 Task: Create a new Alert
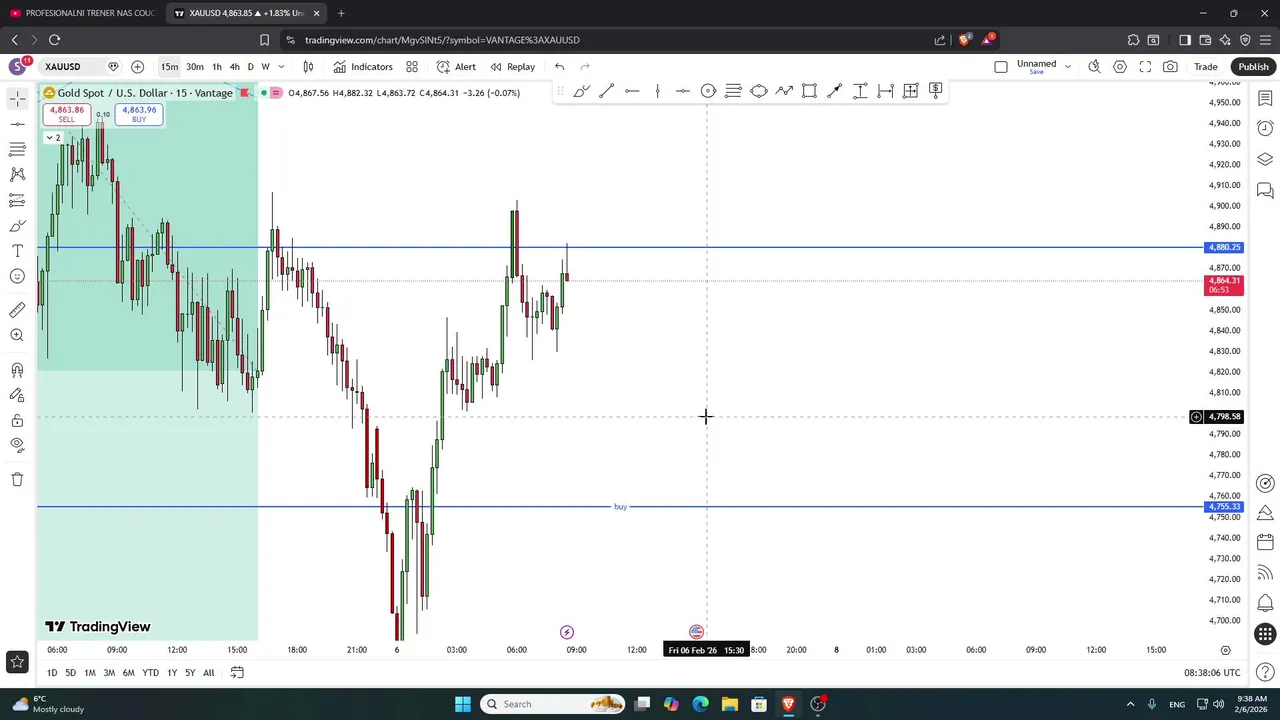click(456, 67)
